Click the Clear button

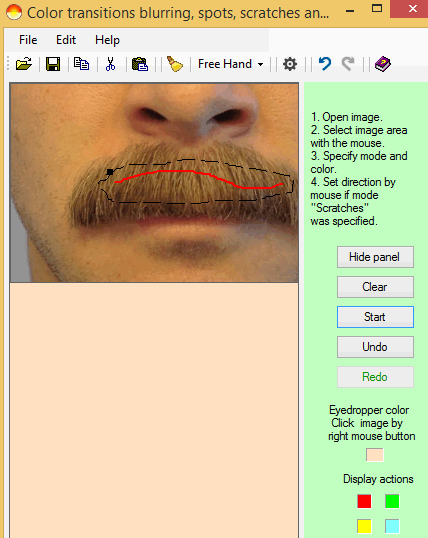(375, 287)
